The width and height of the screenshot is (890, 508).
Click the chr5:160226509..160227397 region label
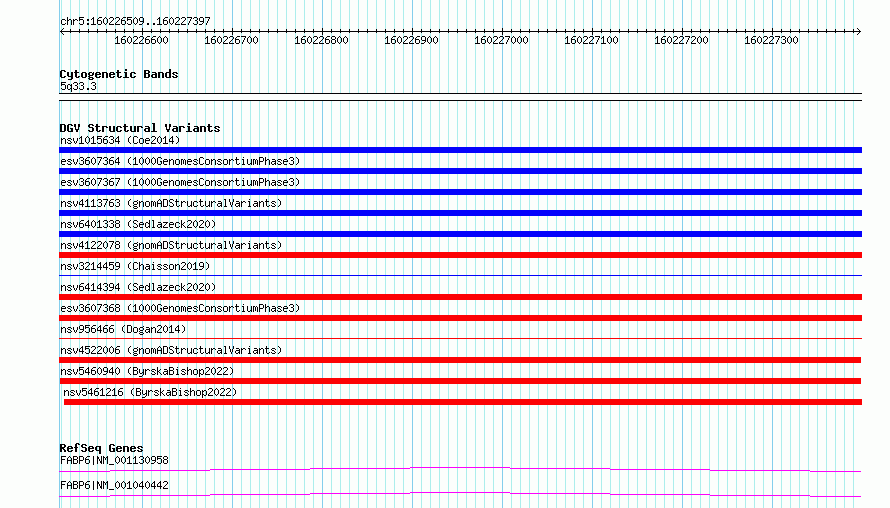135,21
